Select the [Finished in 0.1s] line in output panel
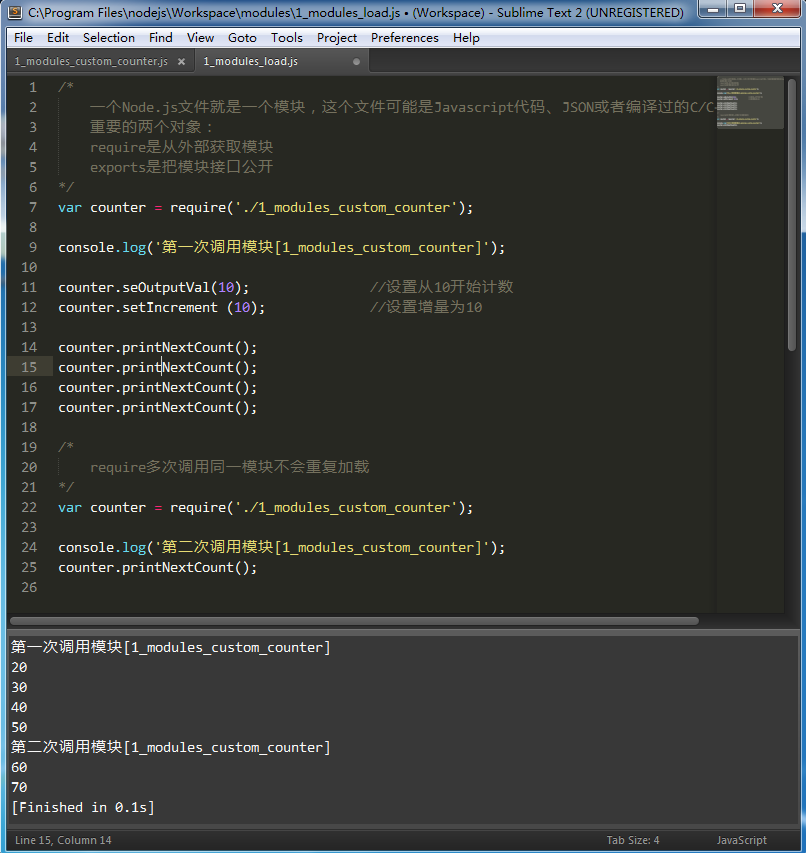Image resolution: width=806 pixels, height=853 pixels. [83, 807]
